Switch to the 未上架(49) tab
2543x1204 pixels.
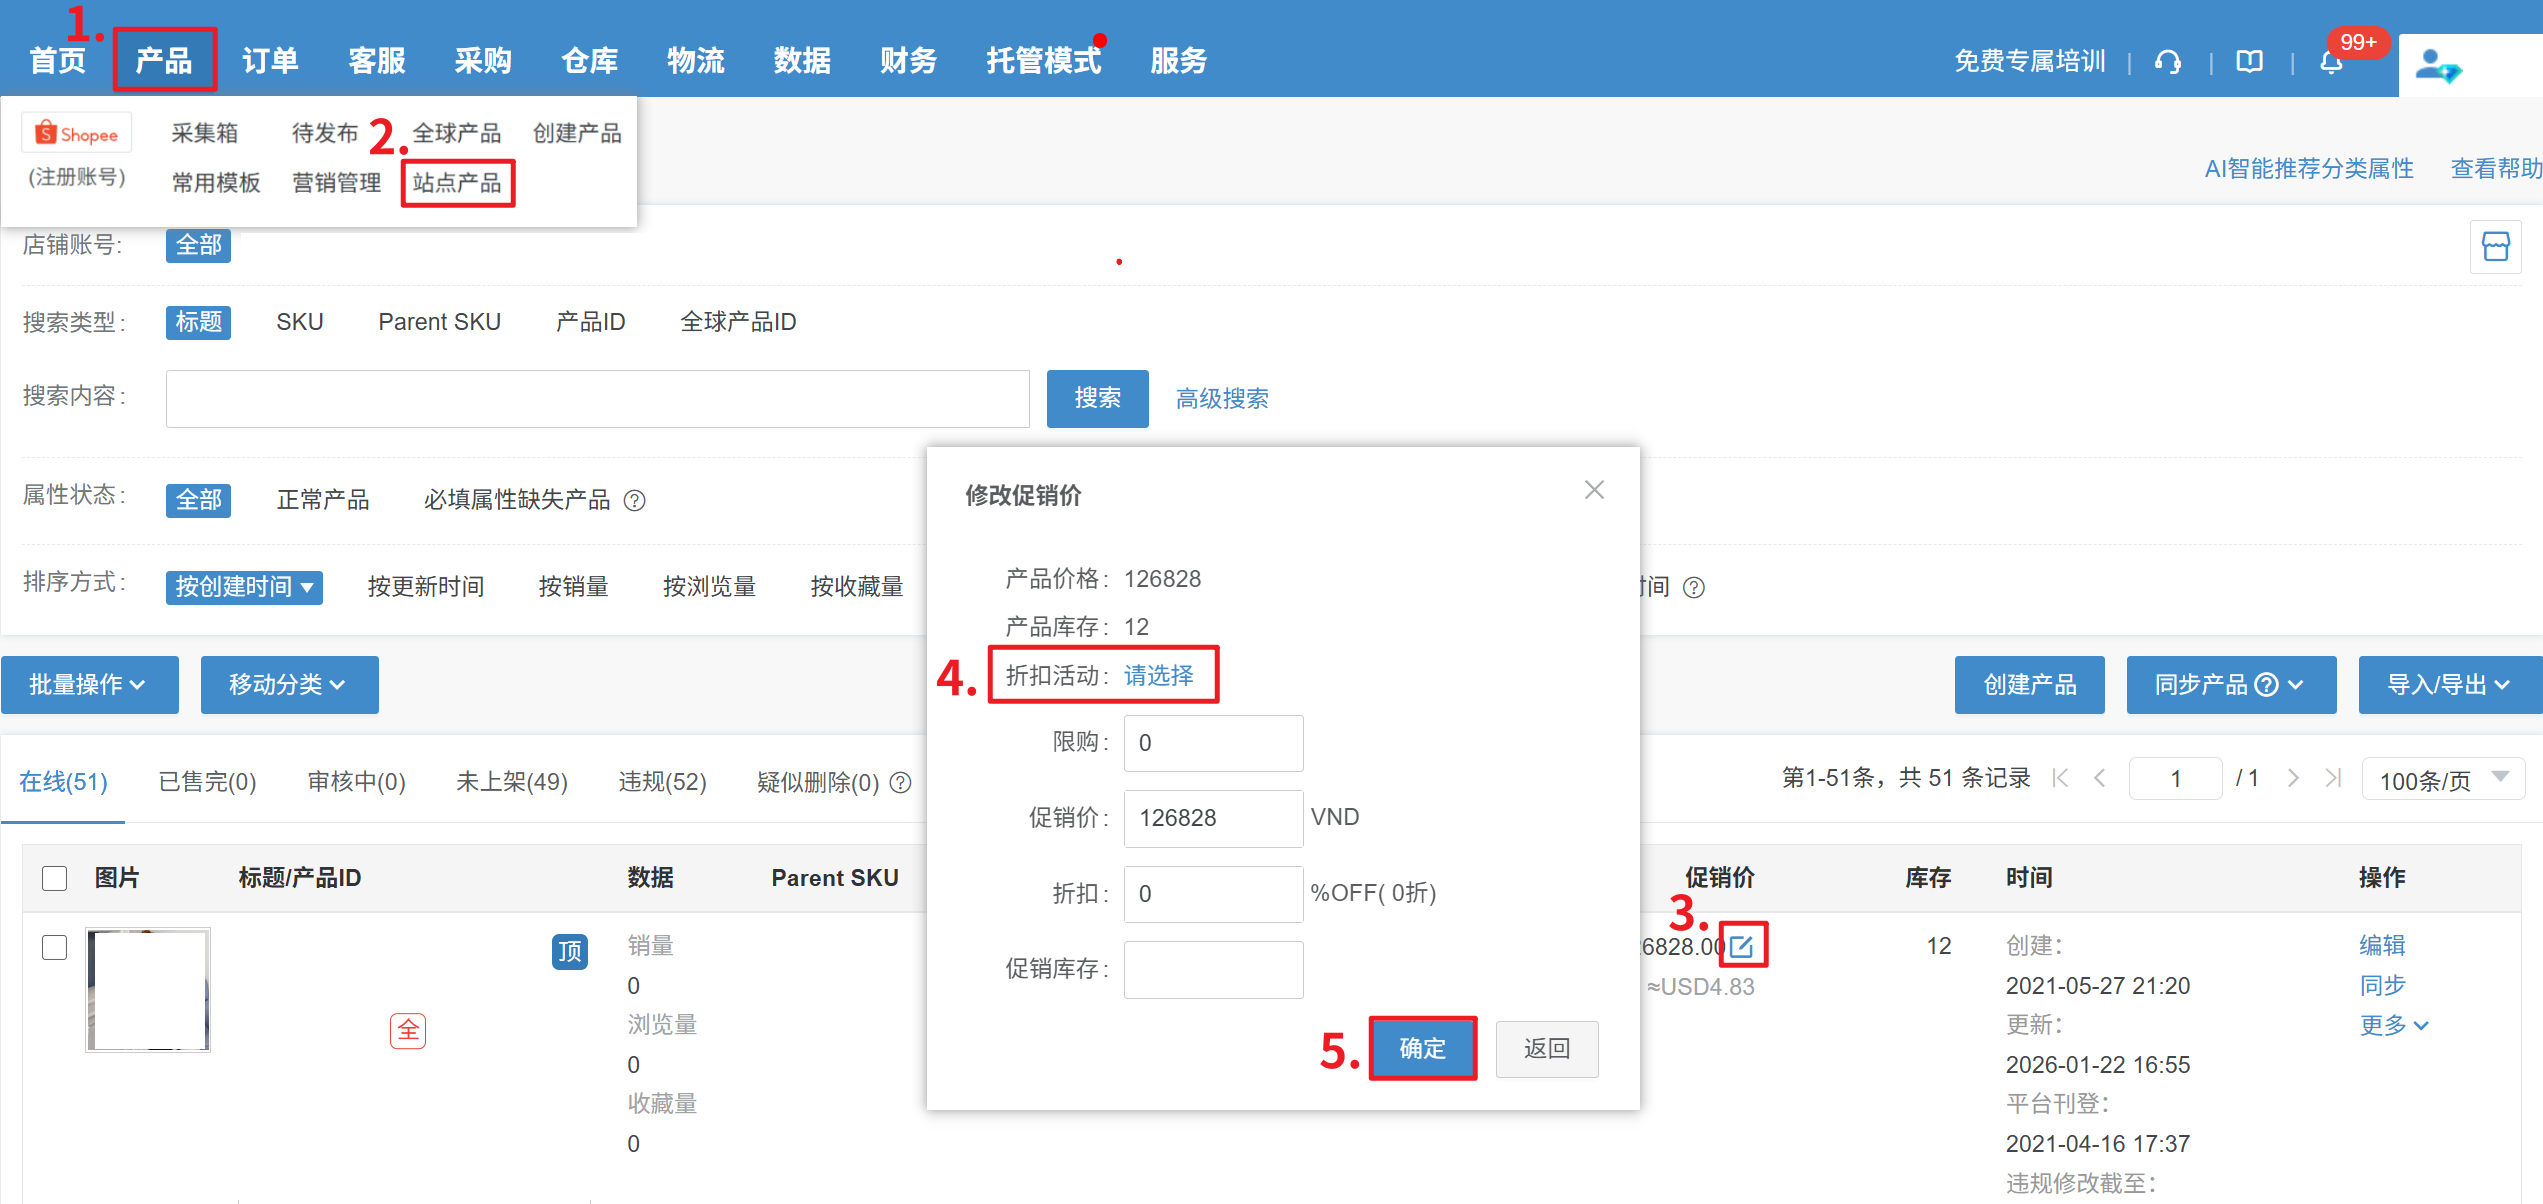click(511, 781)
